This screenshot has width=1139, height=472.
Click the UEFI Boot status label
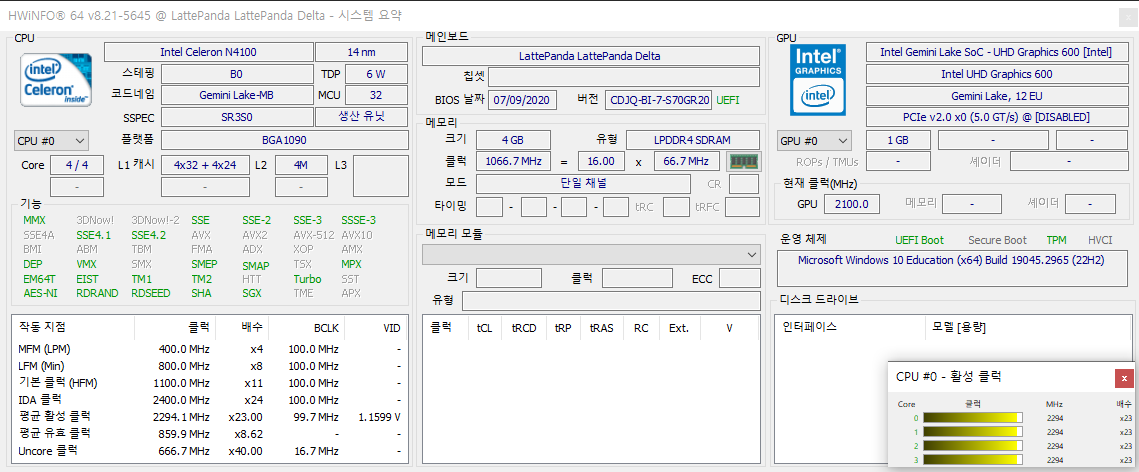[920, 240]
